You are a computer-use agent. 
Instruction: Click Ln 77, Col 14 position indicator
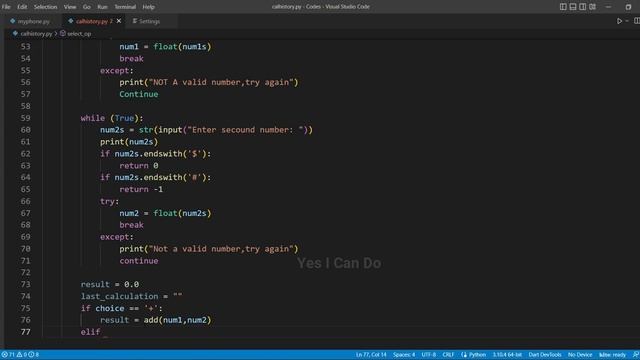pos(371,355)
